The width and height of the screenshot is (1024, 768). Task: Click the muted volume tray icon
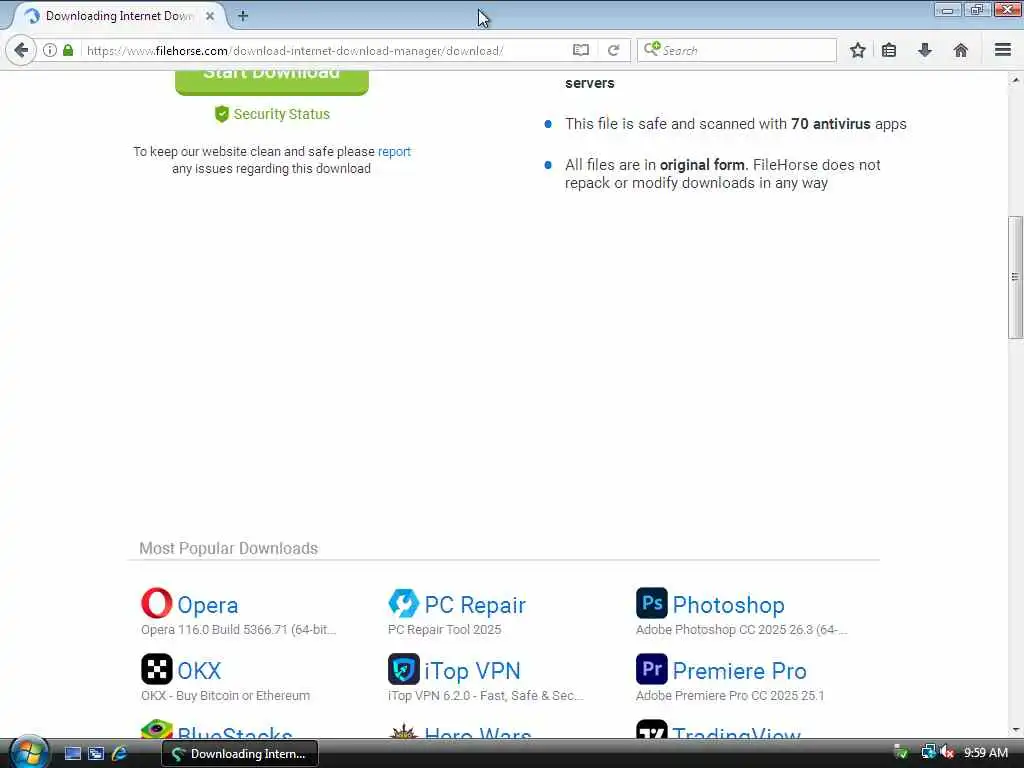pyautogui.click(x=947, y=752)
